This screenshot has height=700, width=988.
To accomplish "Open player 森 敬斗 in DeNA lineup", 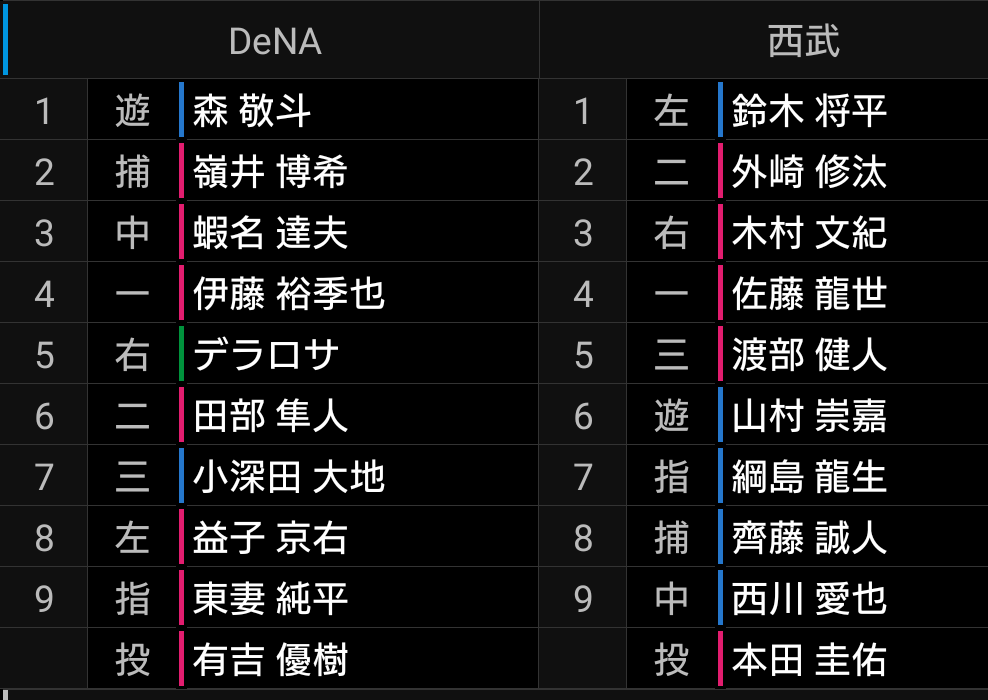I will point(252,110).
